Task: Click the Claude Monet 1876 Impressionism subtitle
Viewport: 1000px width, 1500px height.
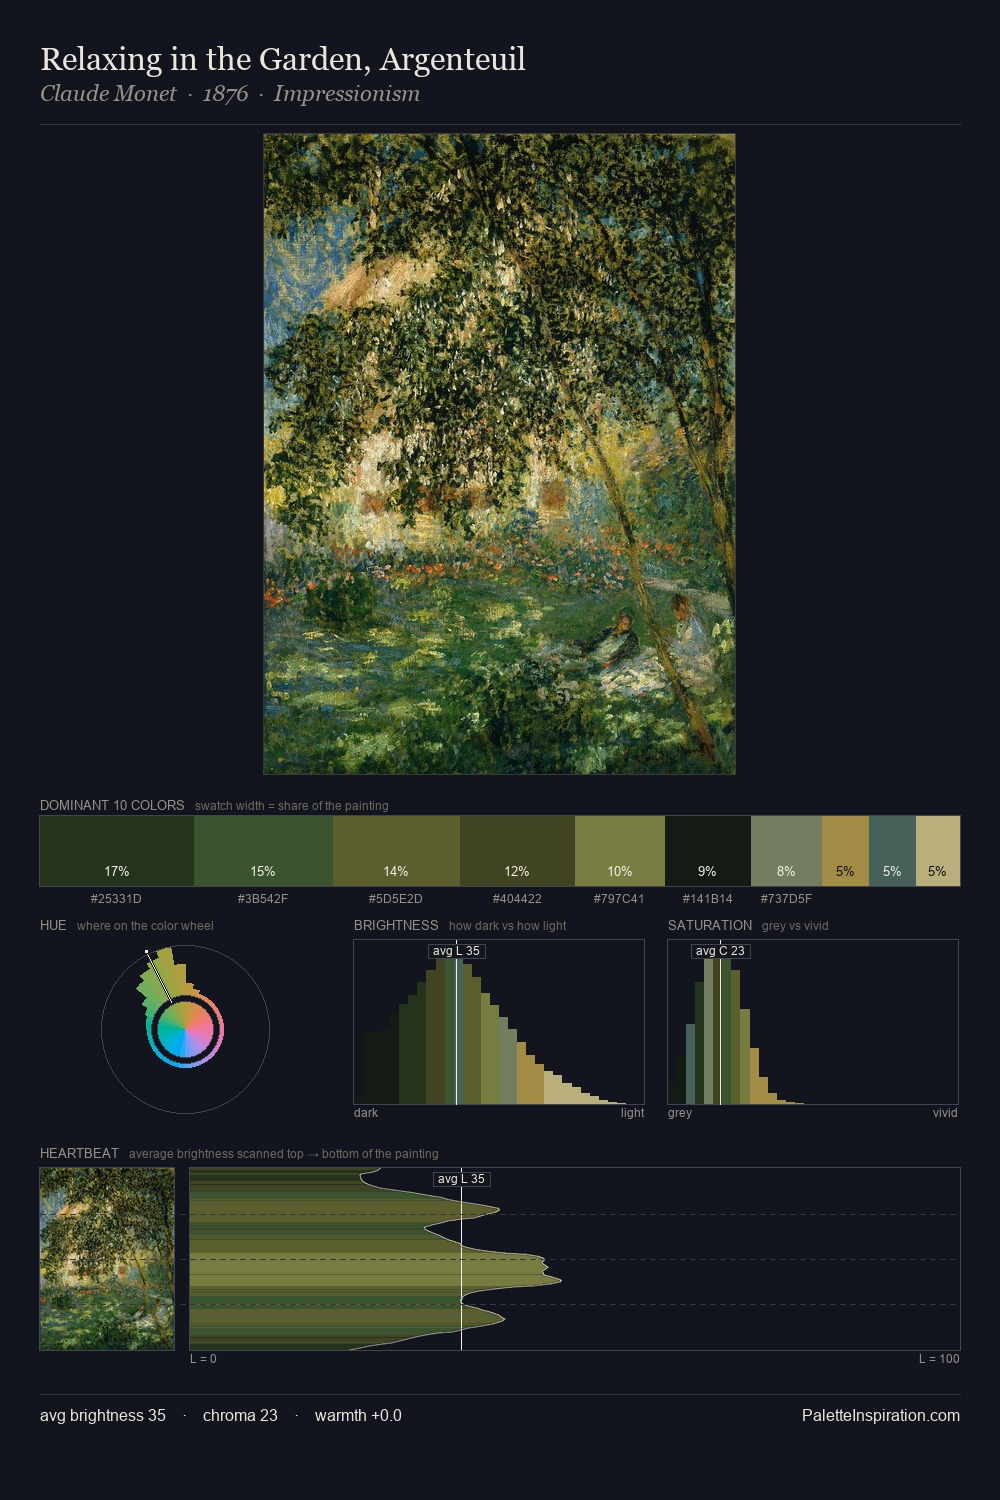Action: click(230, 94)
